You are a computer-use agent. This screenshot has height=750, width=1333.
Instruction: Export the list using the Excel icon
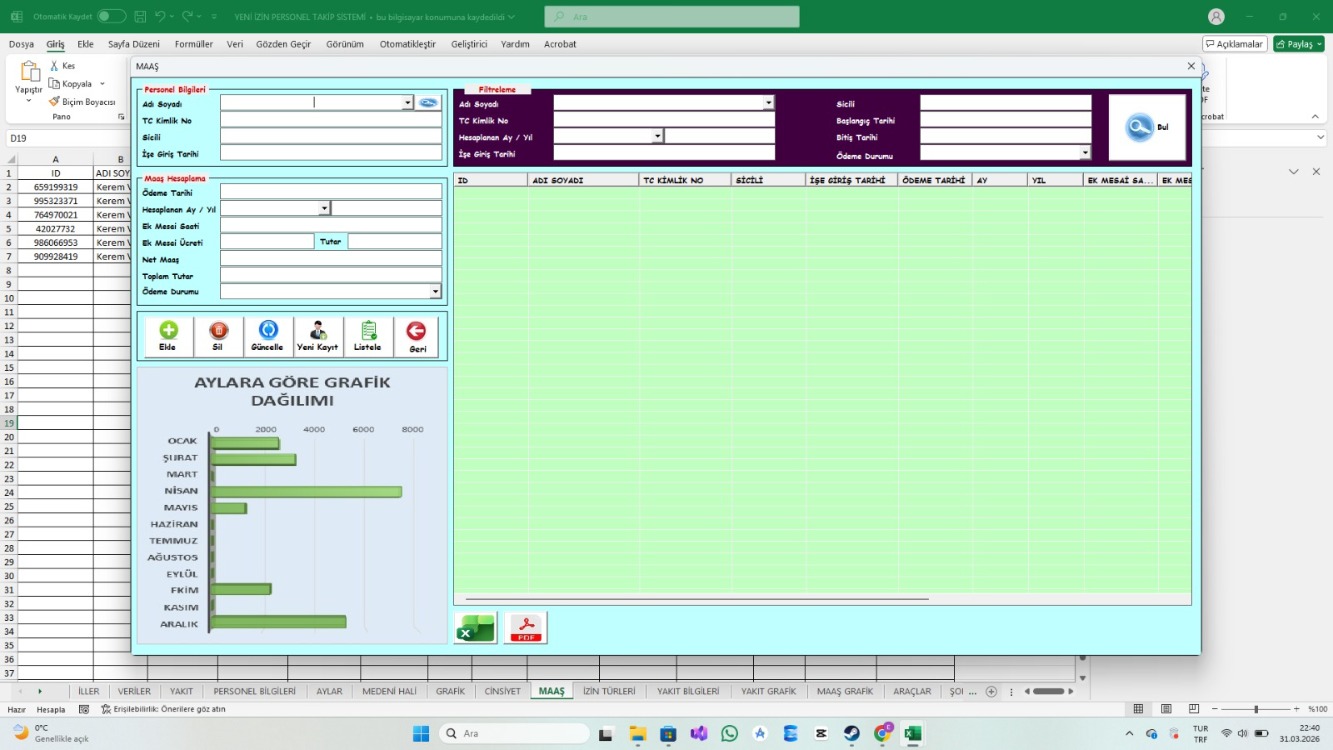(x=475, y=628)
